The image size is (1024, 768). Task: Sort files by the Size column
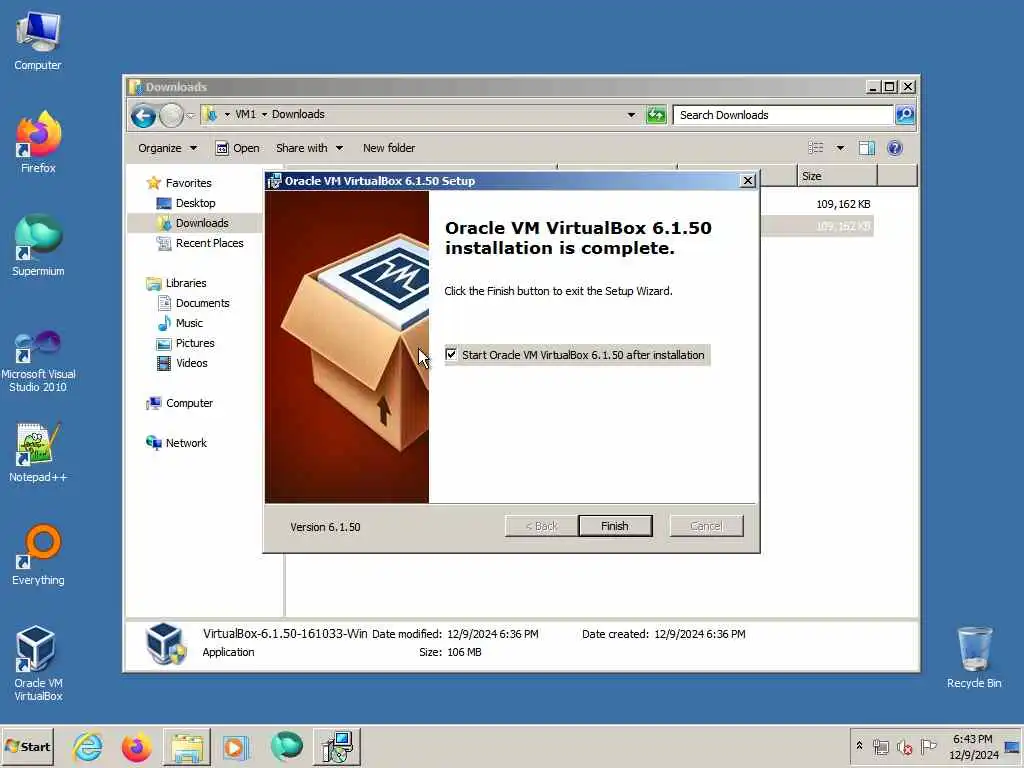tap(837, 176)
